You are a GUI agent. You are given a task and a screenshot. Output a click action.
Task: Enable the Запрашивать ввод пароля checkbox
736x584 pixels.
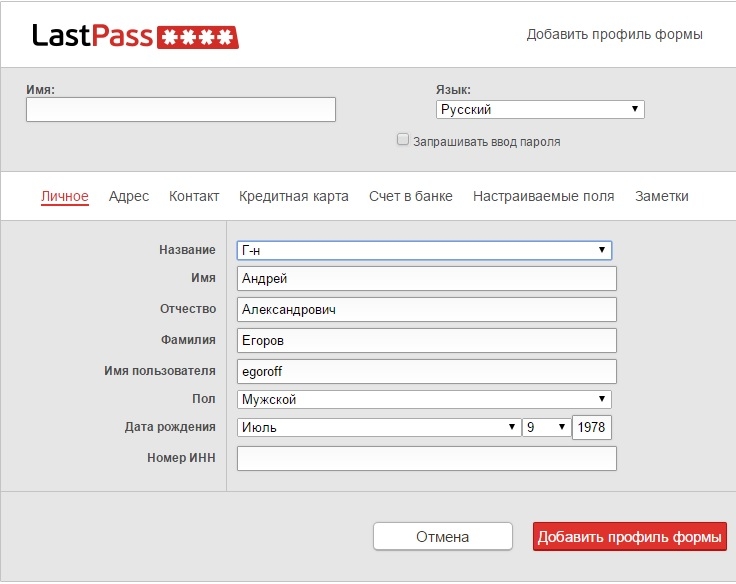tap(403, 139)
